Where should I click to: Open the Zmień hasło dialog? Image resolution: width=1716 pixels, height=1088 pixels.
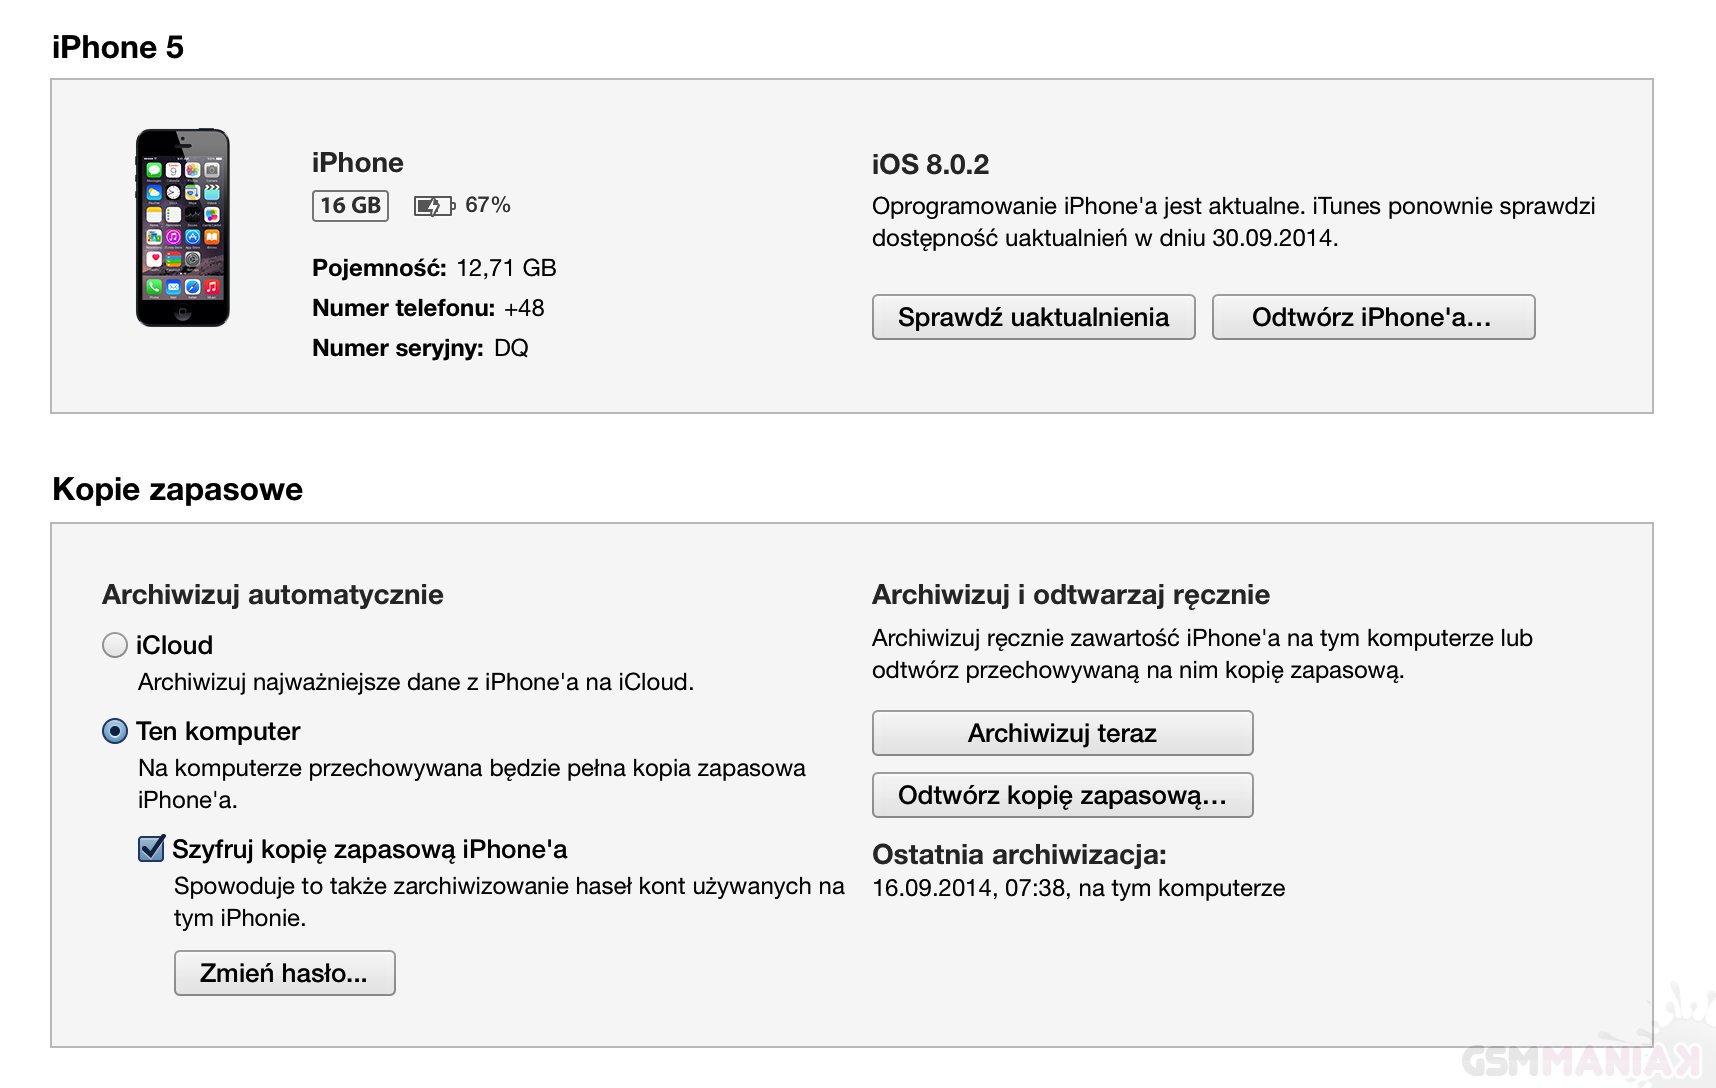click(284, 973)
